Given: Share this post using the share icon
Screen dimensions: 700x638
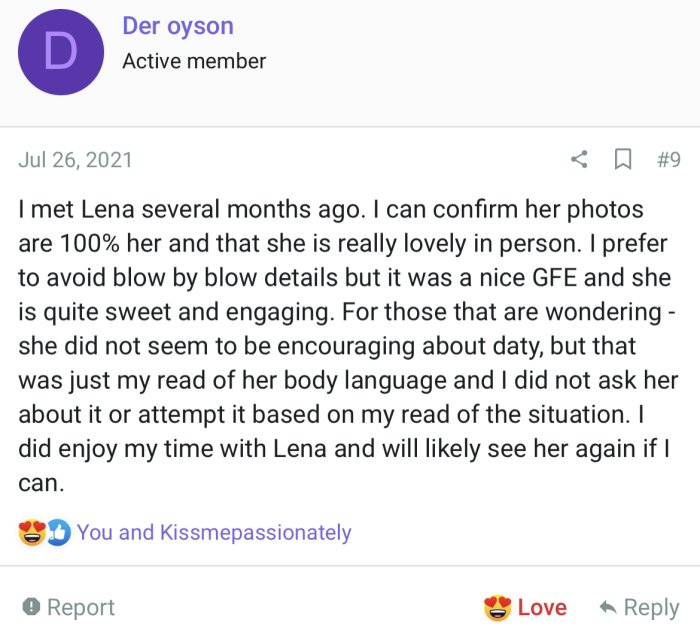Looking at the screenshot, I should (x=579, y=159).
